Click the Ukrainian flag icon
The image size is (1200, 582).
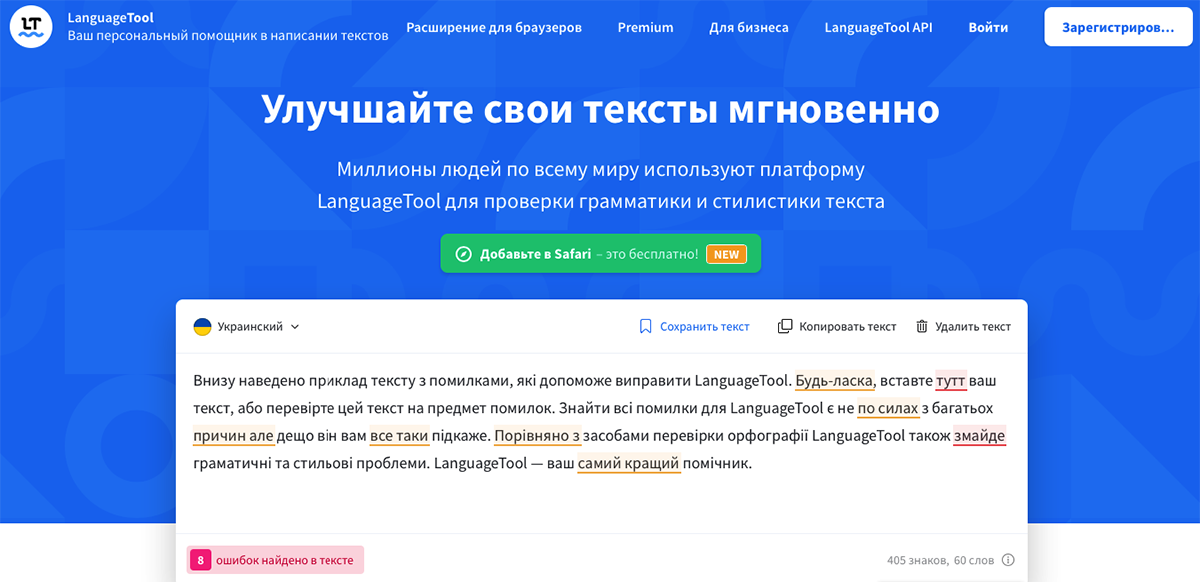click(203, 325)
